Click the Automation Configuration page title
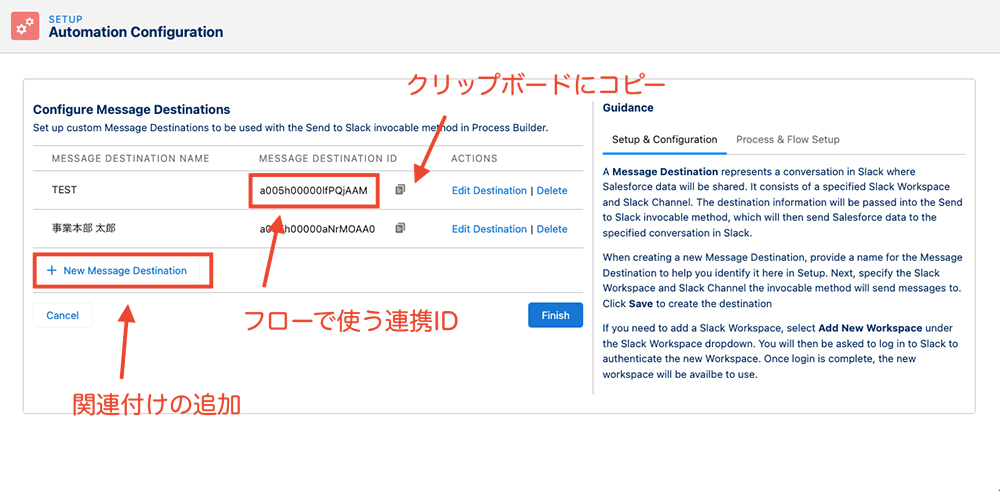Screen dimensions: 1000x491 136,31
